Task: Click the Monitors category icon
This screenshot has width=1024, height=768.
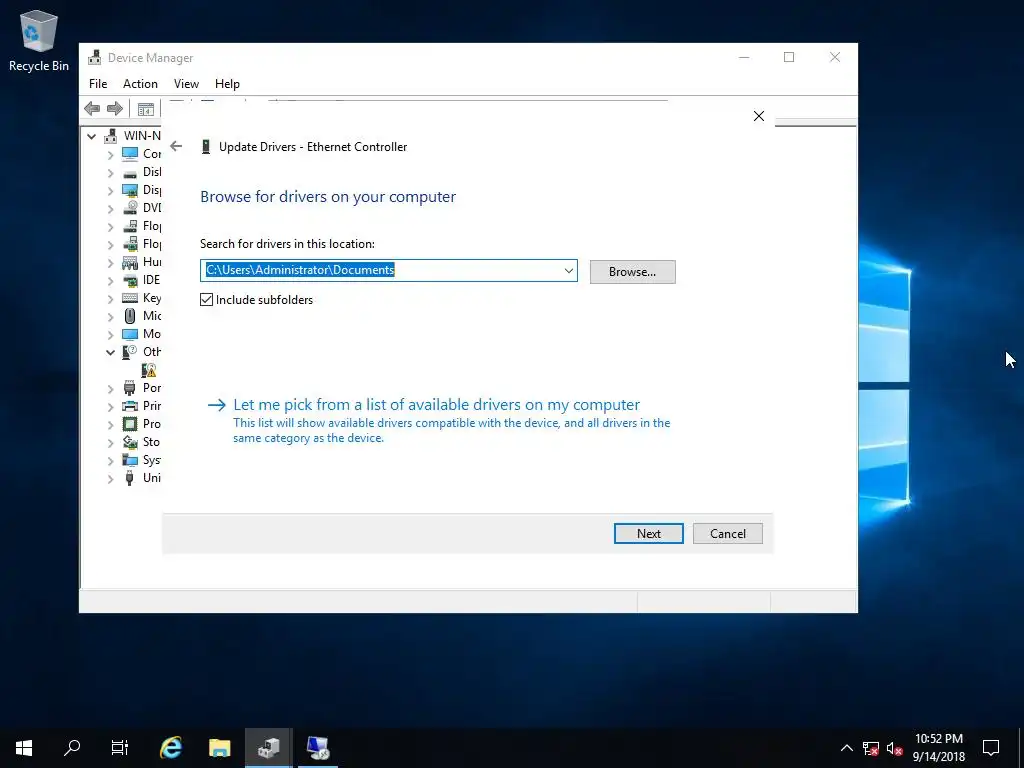Action: click(x=130, y=334)
